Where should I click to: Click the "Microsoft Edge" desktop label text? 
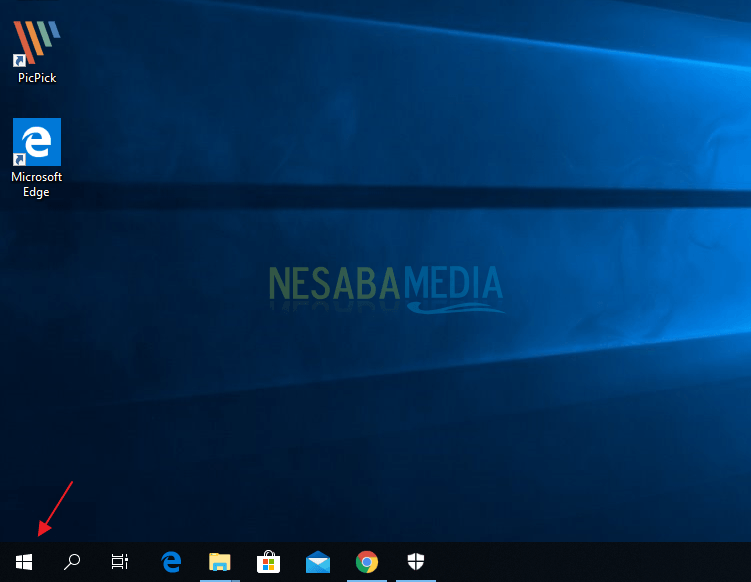point(37,184)
